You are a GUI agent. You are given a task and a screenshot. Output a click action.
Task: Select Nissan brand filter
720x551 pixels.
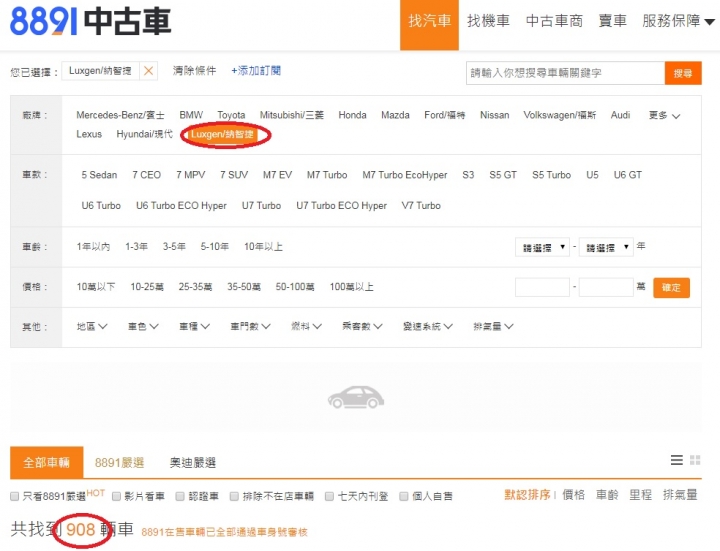(495, 115)
